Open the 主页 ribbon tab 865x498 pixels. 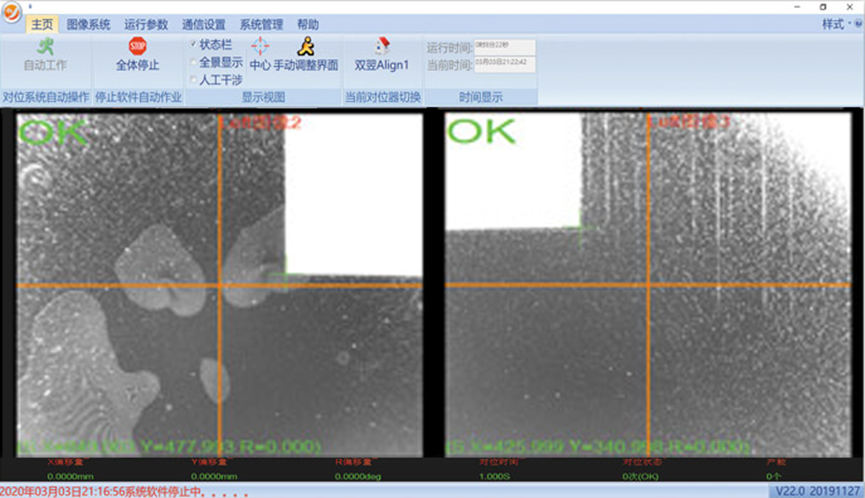(x=43, y=24)
